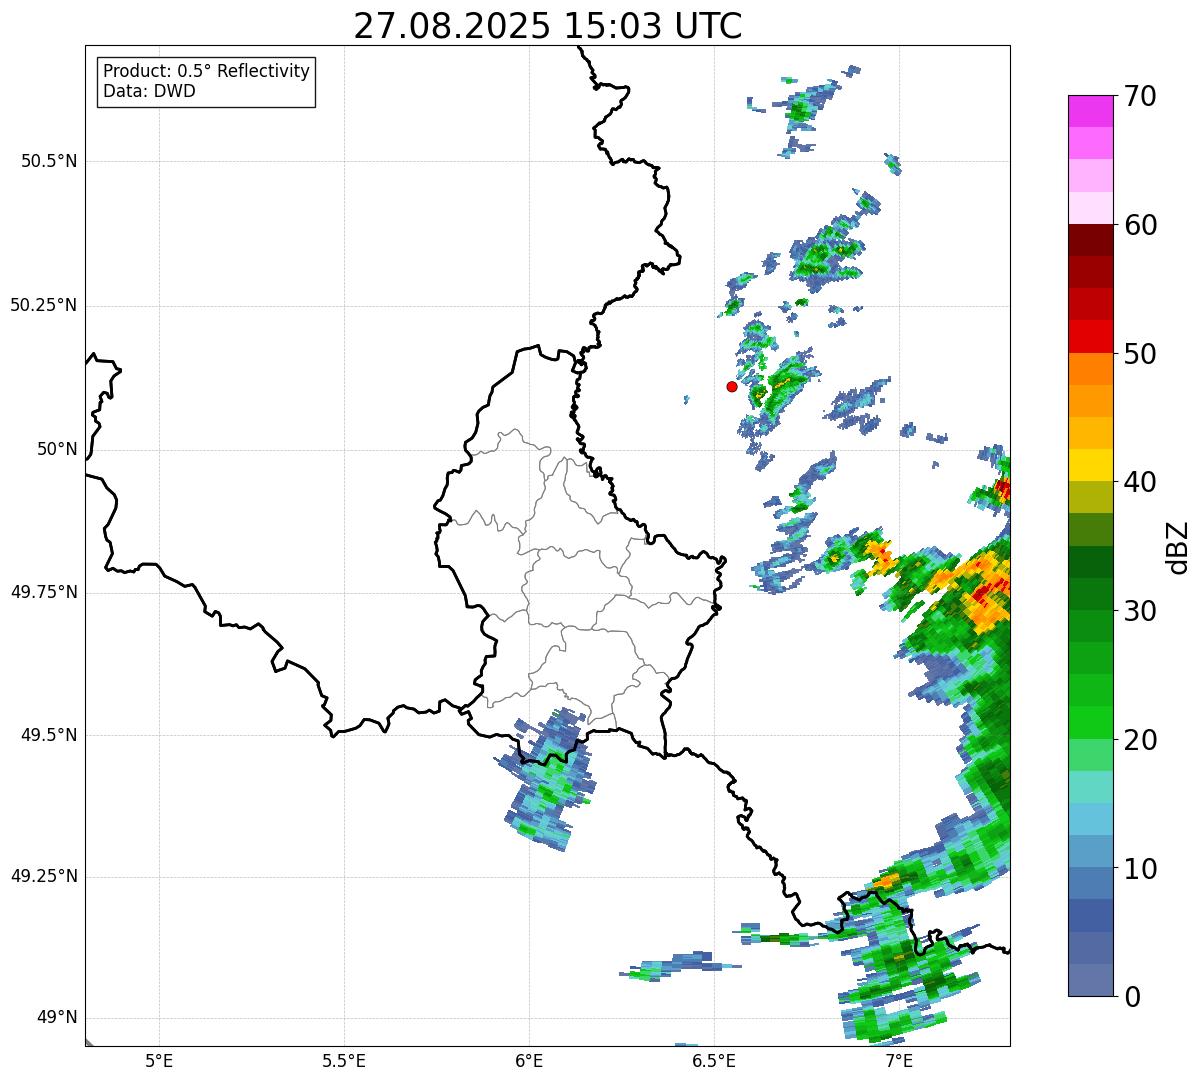The height and width of the screenshot is (1081, 1202).
Task: Click the dark blue colorbar segment below 10
Action: [x=1090, y=916]
